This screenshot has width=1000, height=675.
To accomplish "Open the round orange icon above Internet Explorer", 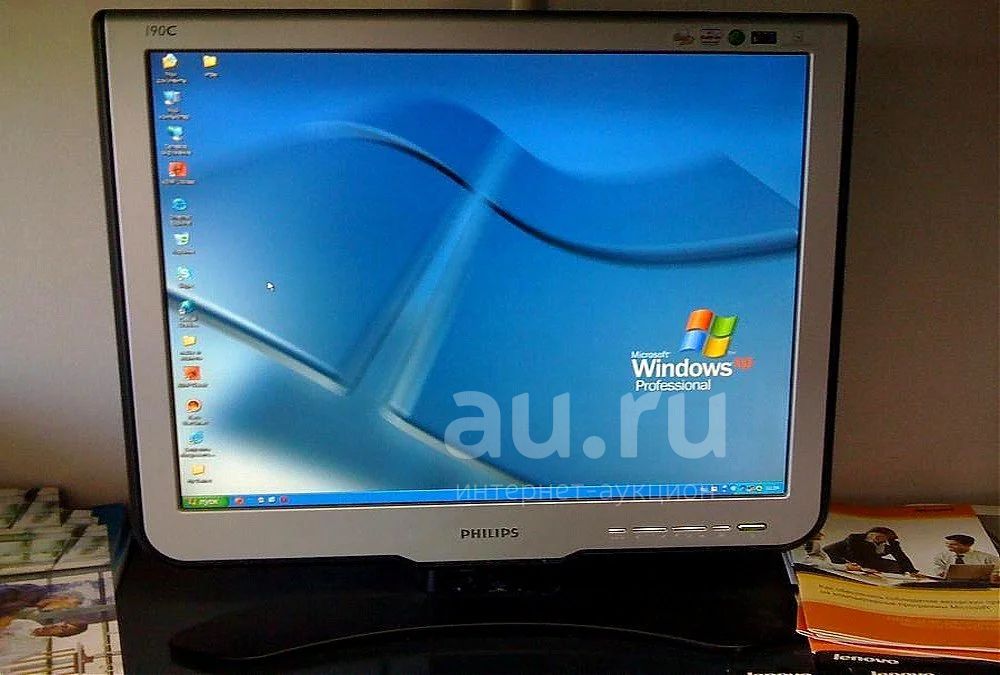I will 194,406.
